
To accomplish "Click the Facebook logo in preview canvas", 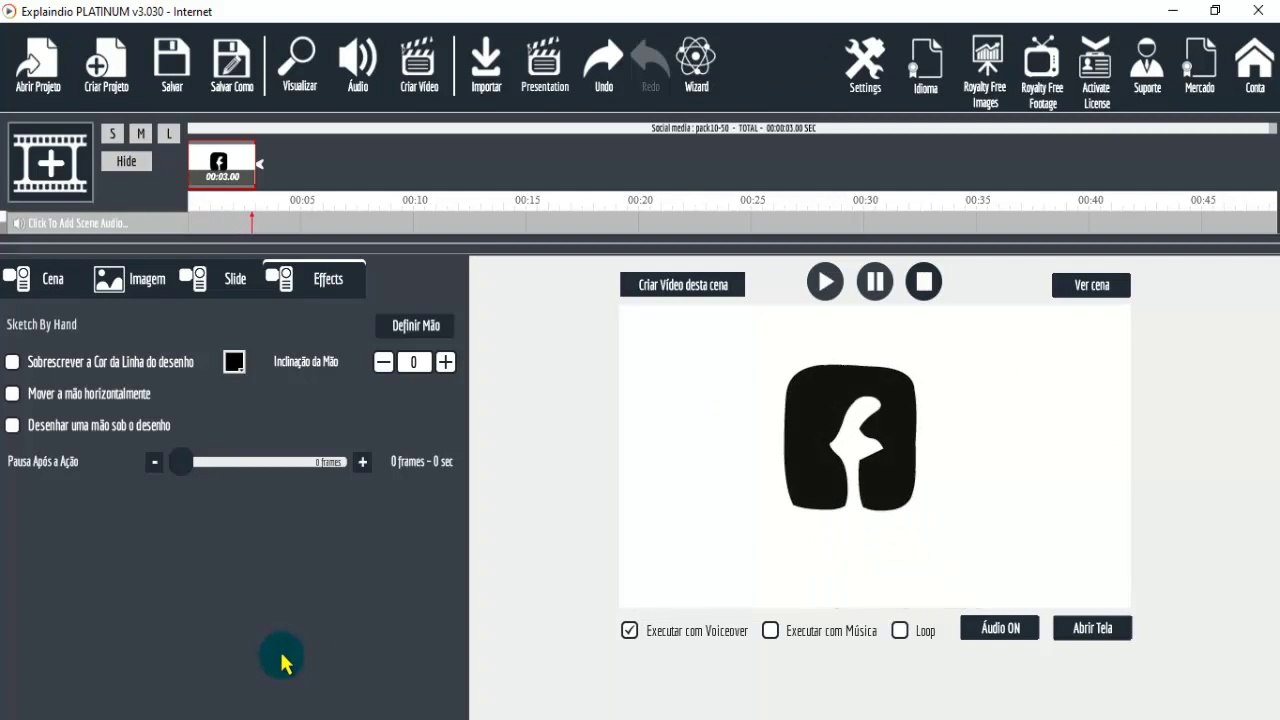I will pyautogui.click(x=850, y=438).
